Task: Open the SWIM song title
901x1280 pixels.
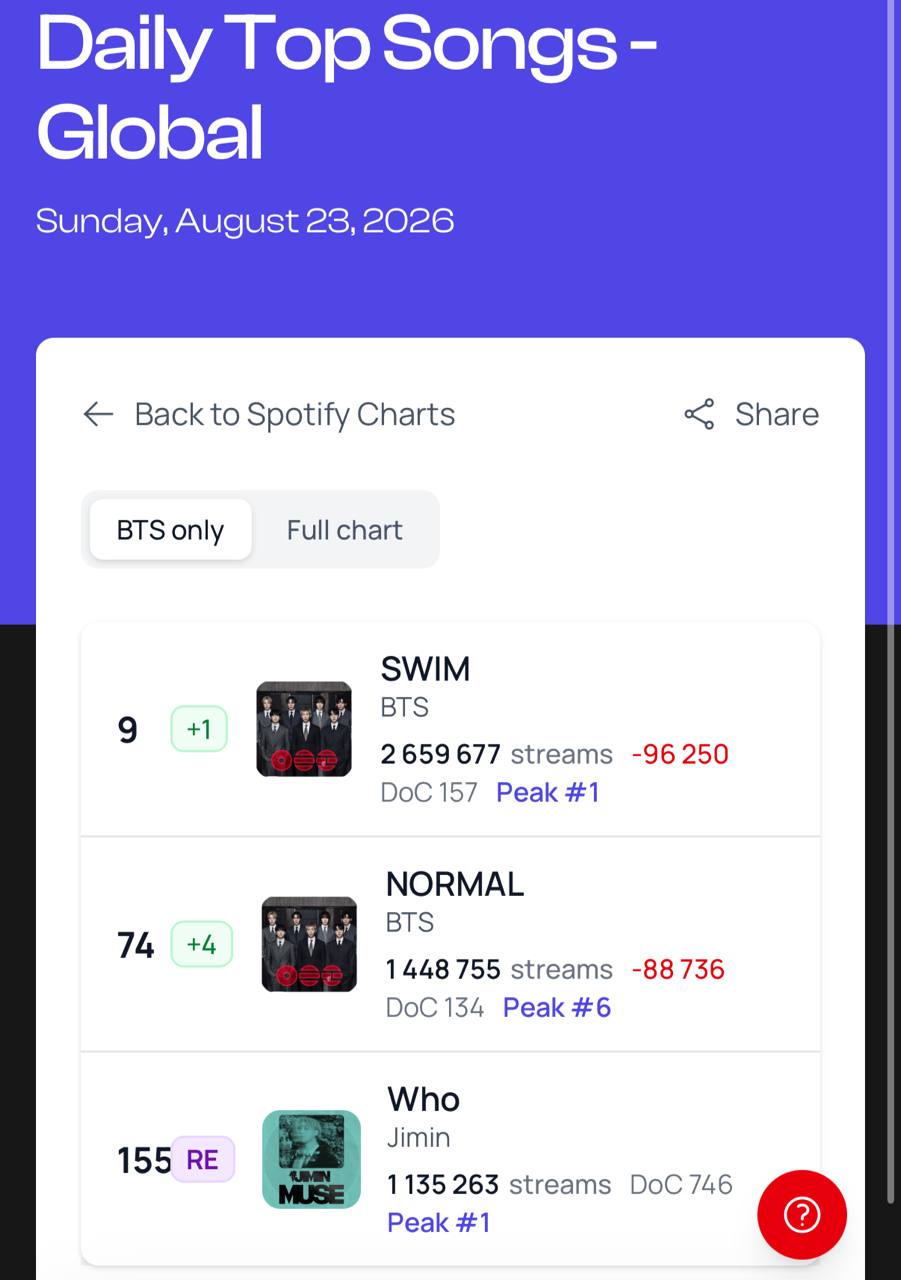Action: point(425,668)
